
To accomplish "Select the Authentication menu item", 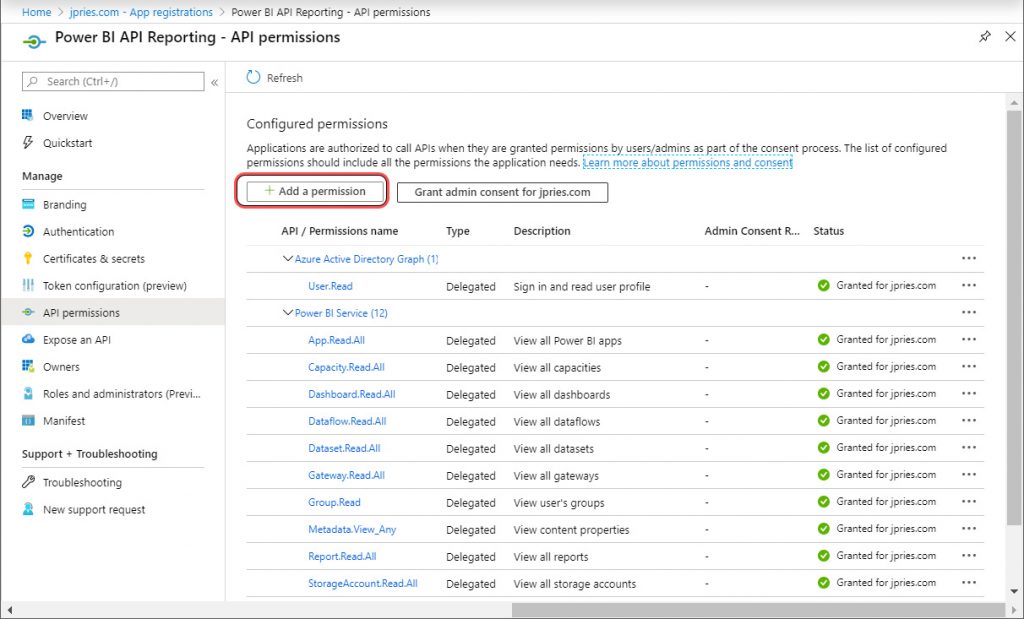I will pyautogui.click(x=78, y=232).
